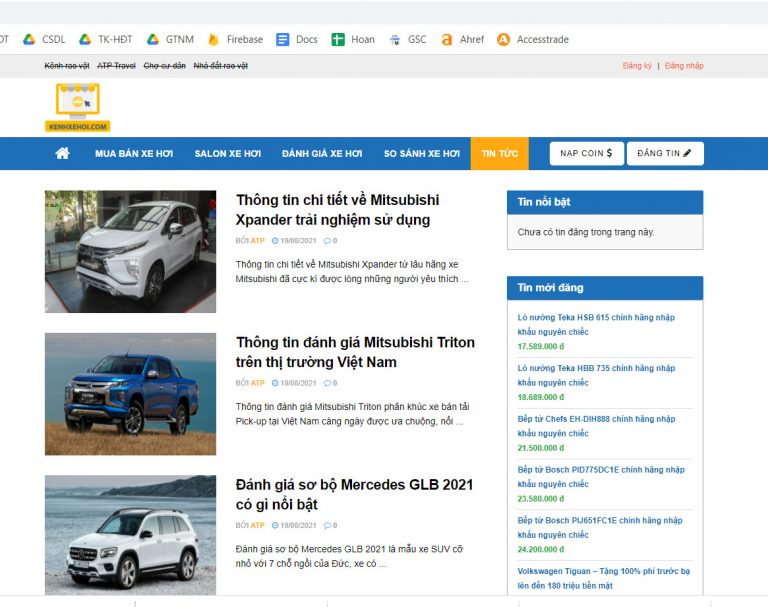The image size is (768, 607).
Task: Open the TK-HĐT Drive bookmark
Action: [x=106, y=39]
